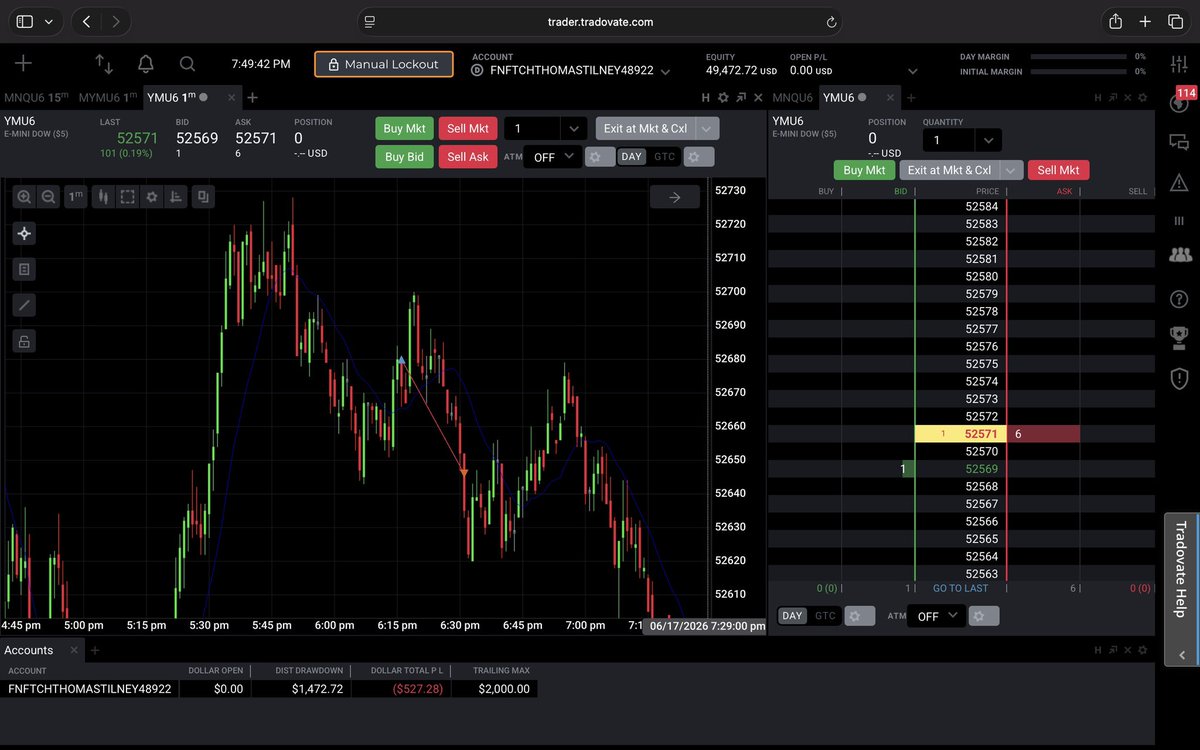The image size is (1200, 750).
Task: Open the chart indicators icon
Action: pos(177,197)
